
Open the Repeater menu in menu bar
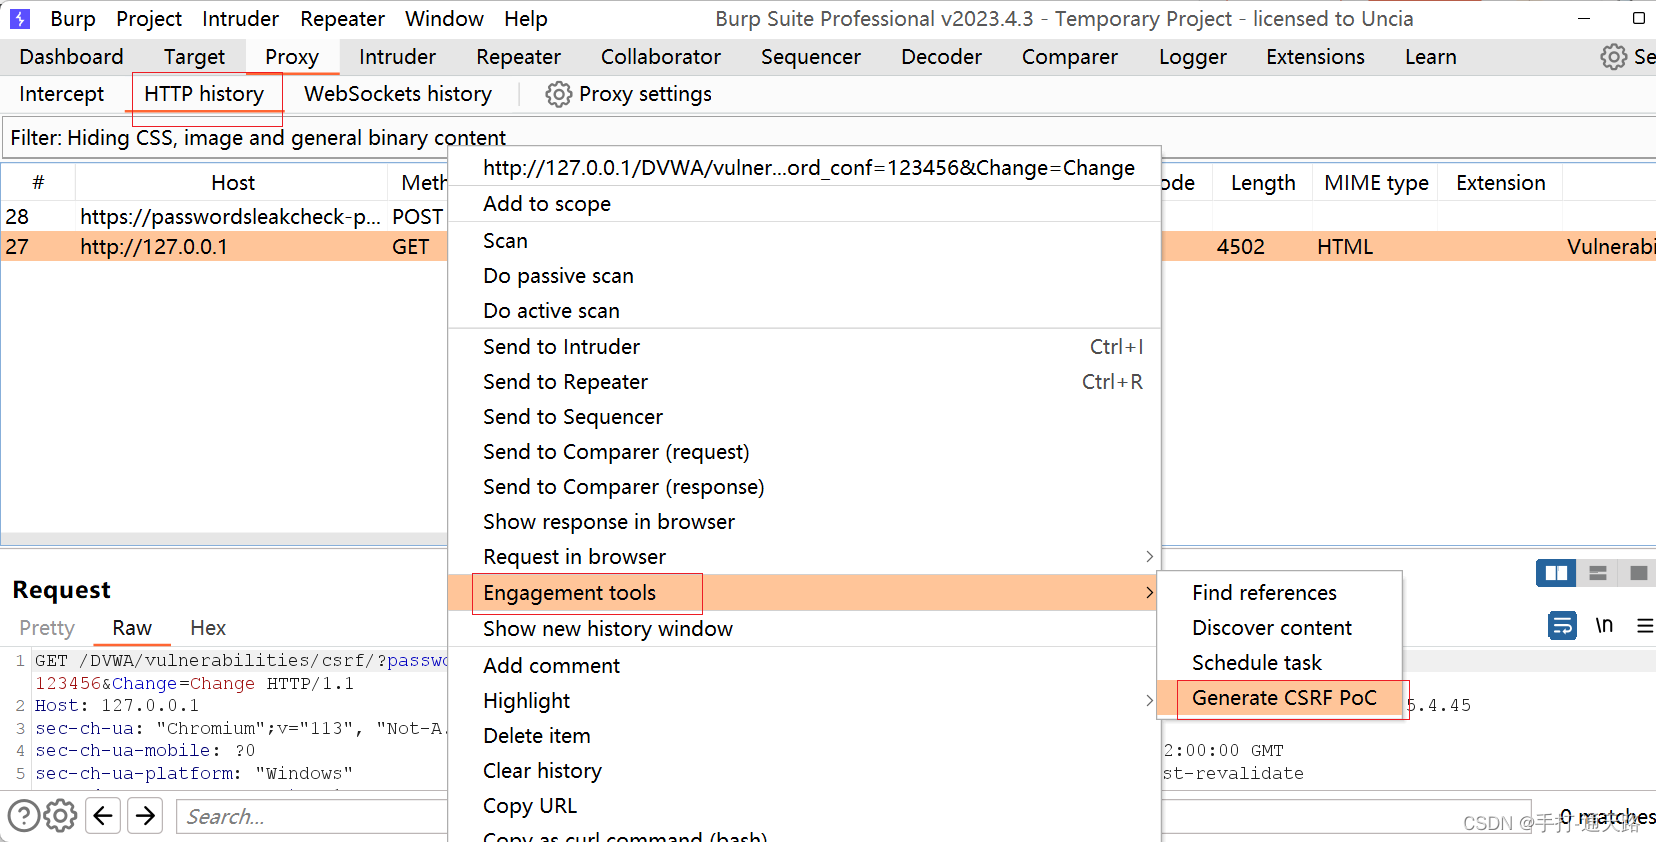click(342, 19)
